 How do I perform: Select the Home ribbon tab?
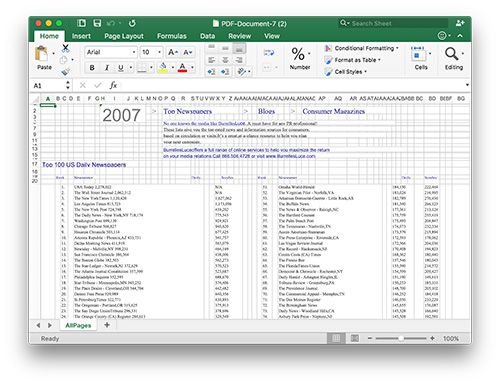[x=49, y=36]
